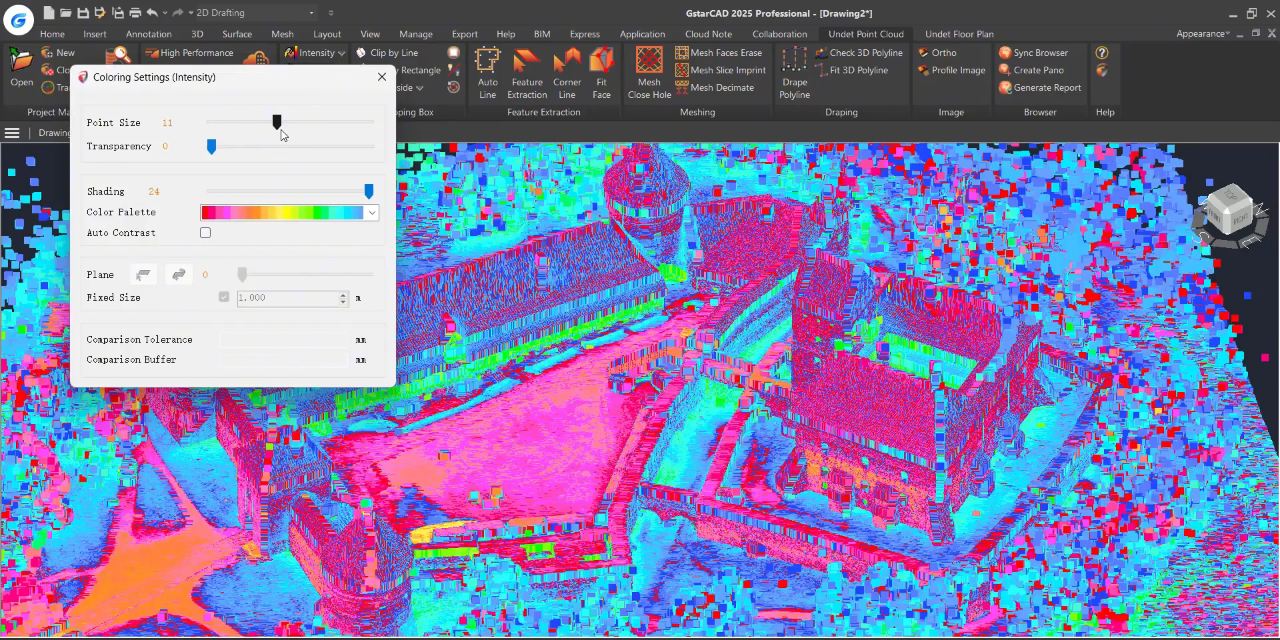Click the Print icon in quick access toolbar
The image size is (1280, 640).
135,13
